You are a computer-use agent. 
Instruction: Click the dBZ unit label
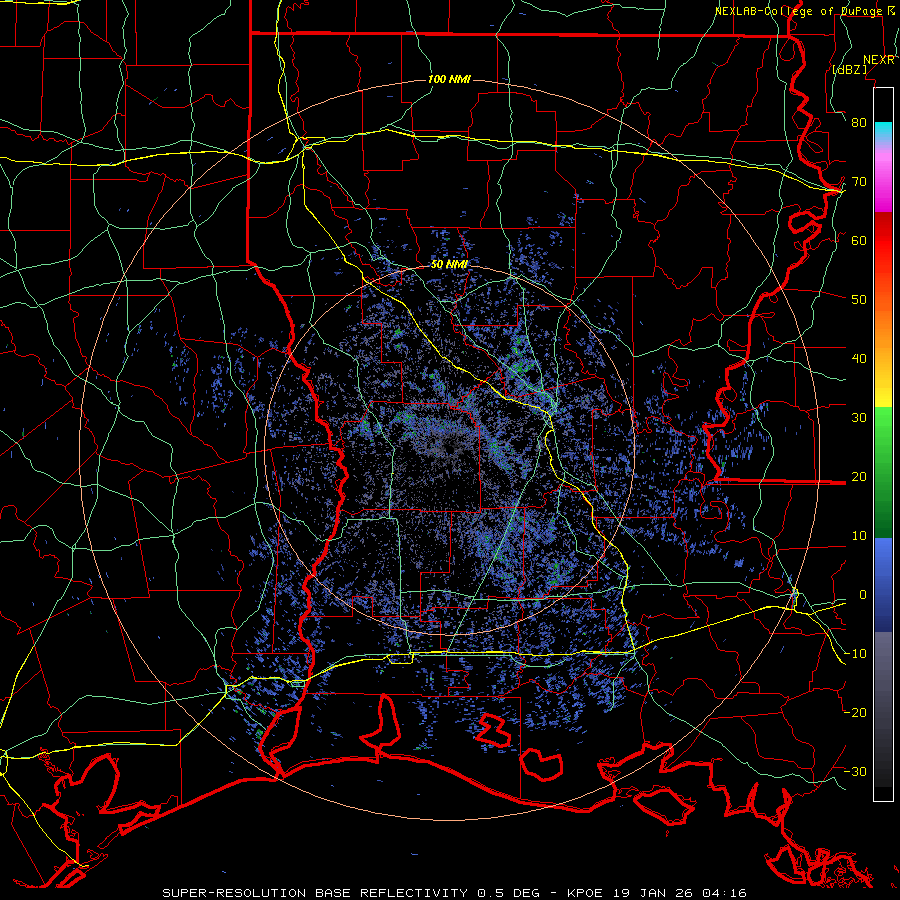click(849, 69)
